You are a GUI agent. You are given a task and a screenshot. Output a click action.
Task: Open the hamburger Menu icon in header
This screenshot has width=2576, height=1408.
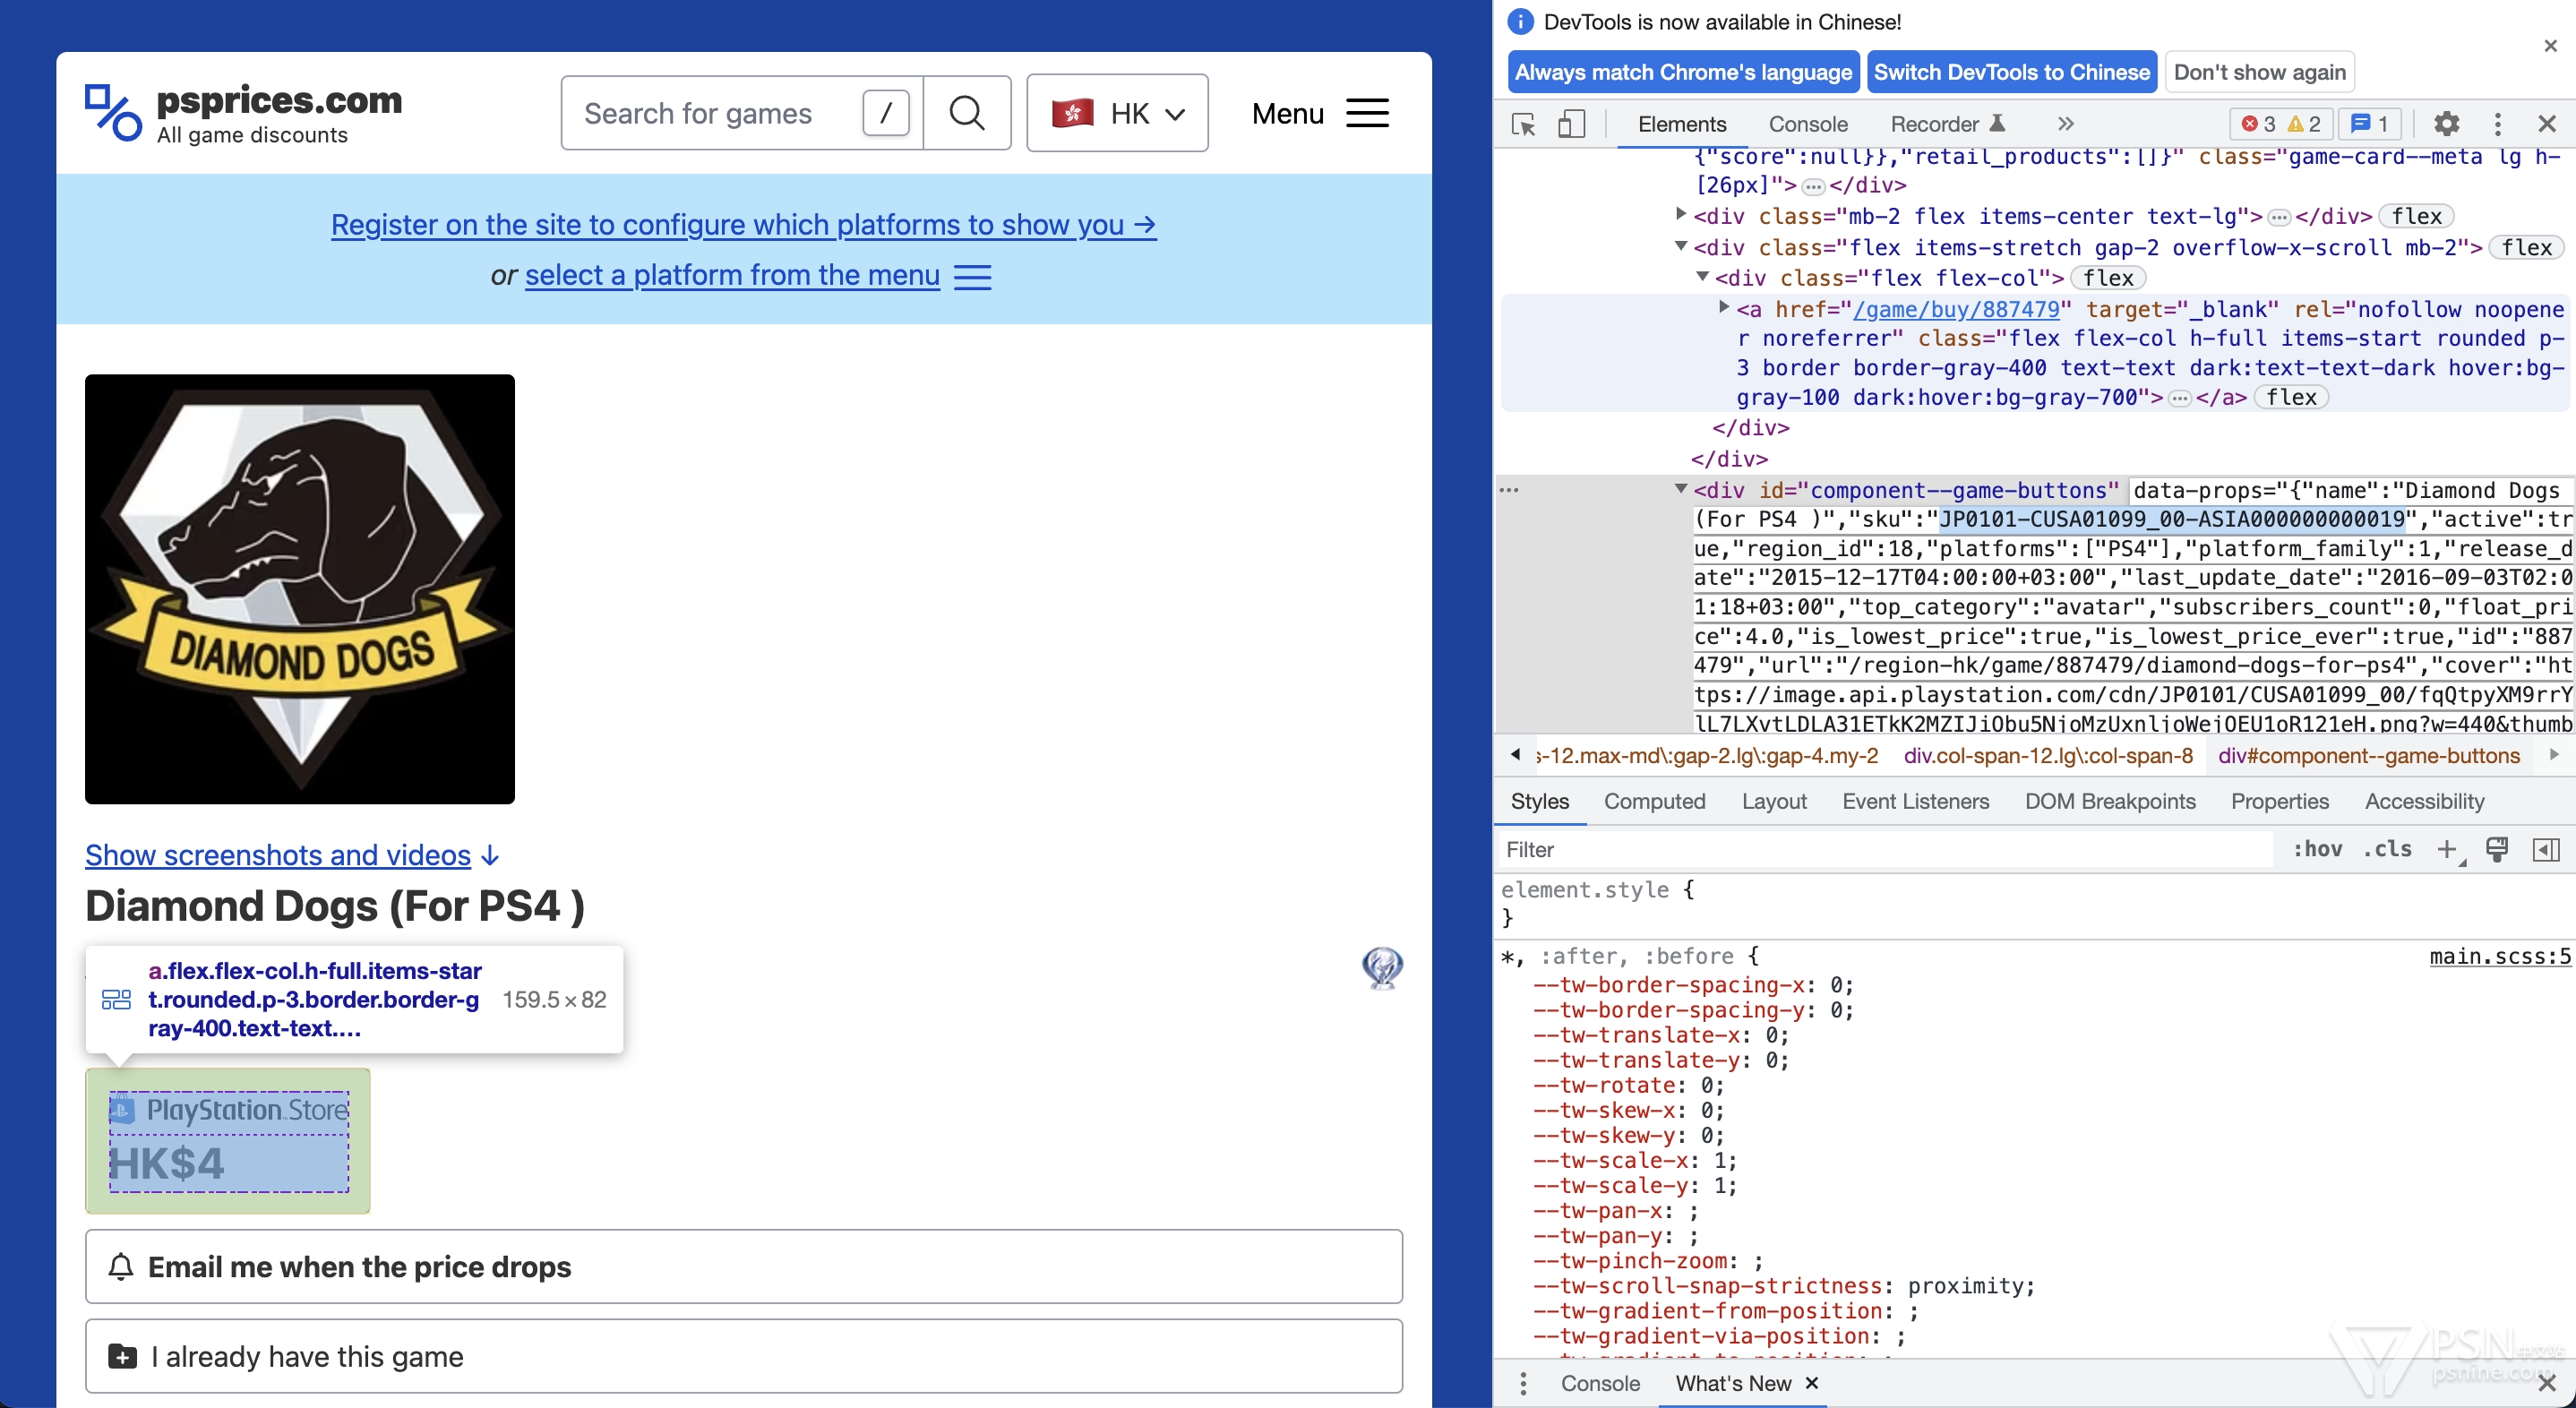[x=1367, y=113]
